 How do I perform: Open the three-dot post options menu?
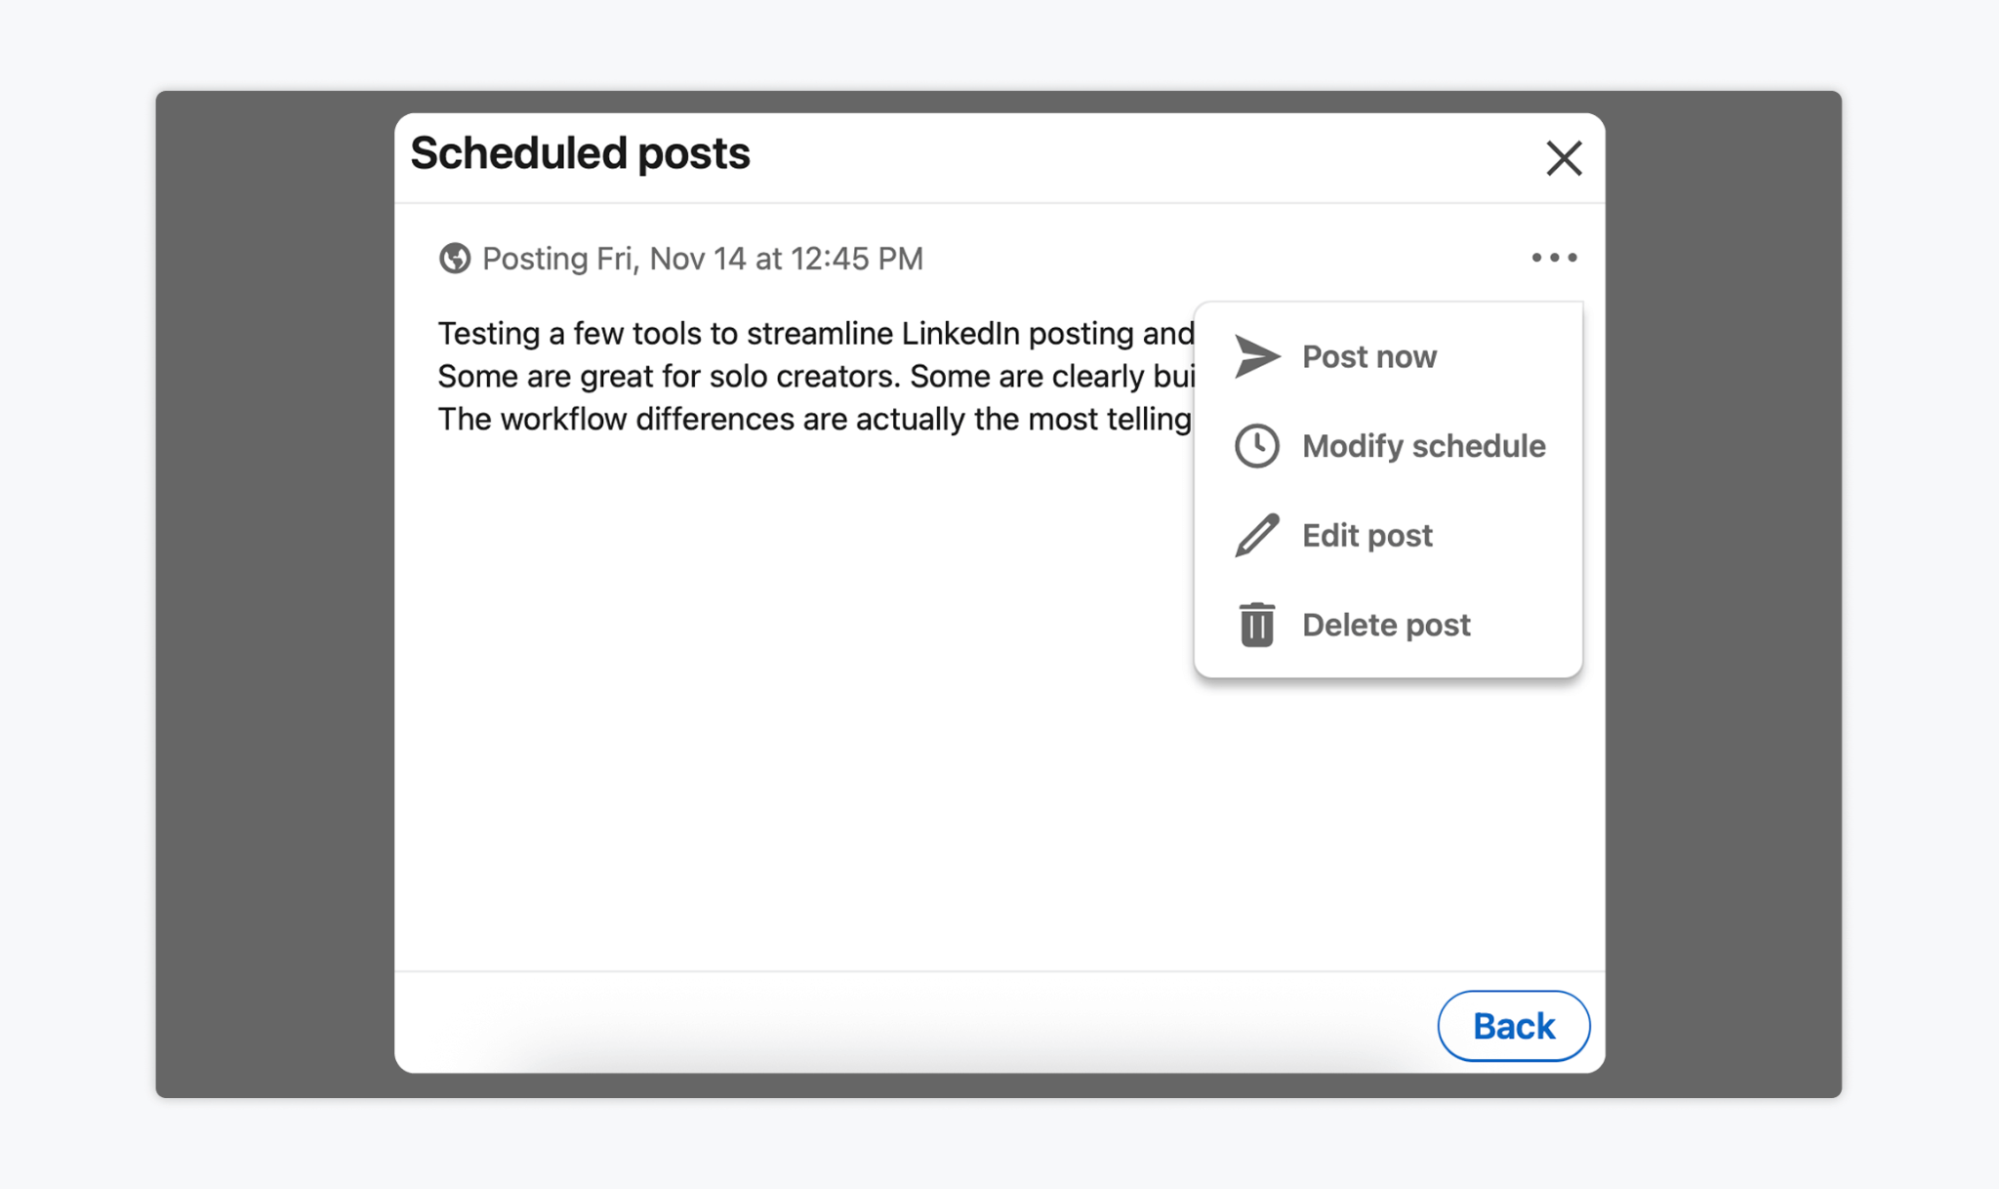(1553, 258)
